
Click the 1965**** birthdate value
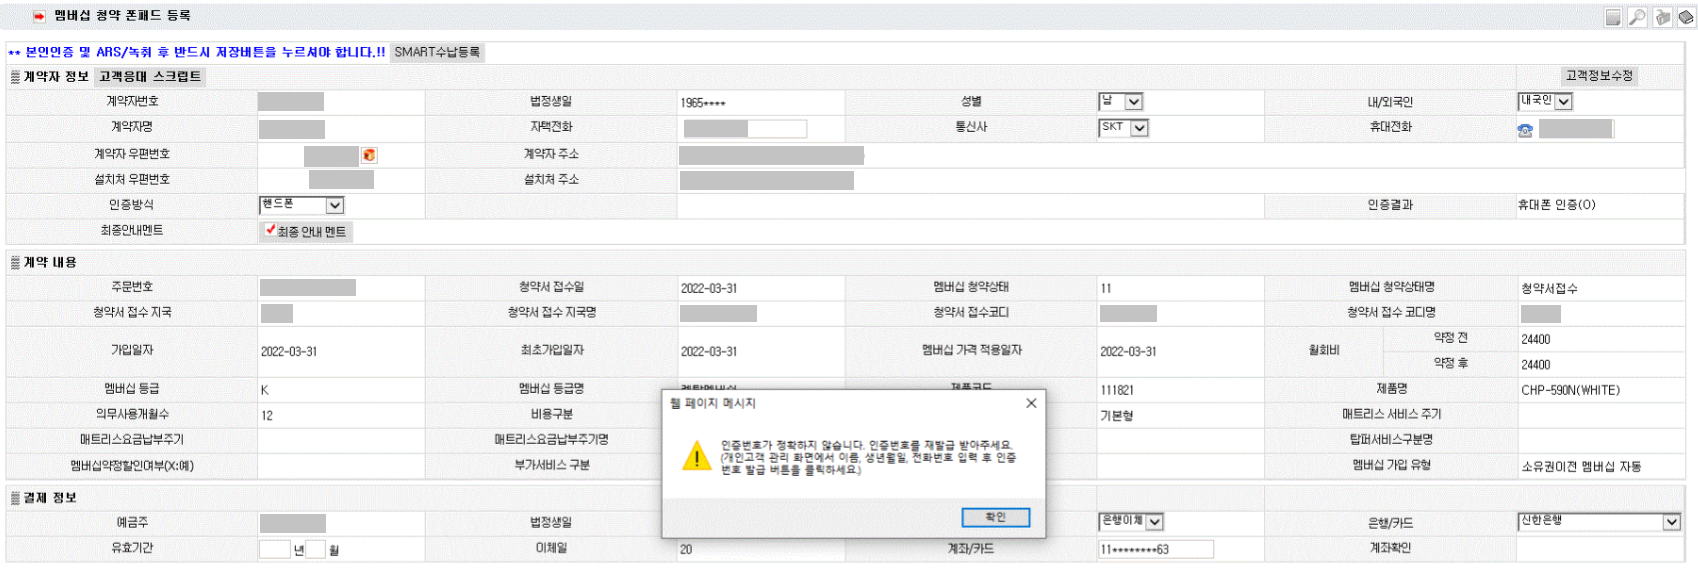point(703,103)
